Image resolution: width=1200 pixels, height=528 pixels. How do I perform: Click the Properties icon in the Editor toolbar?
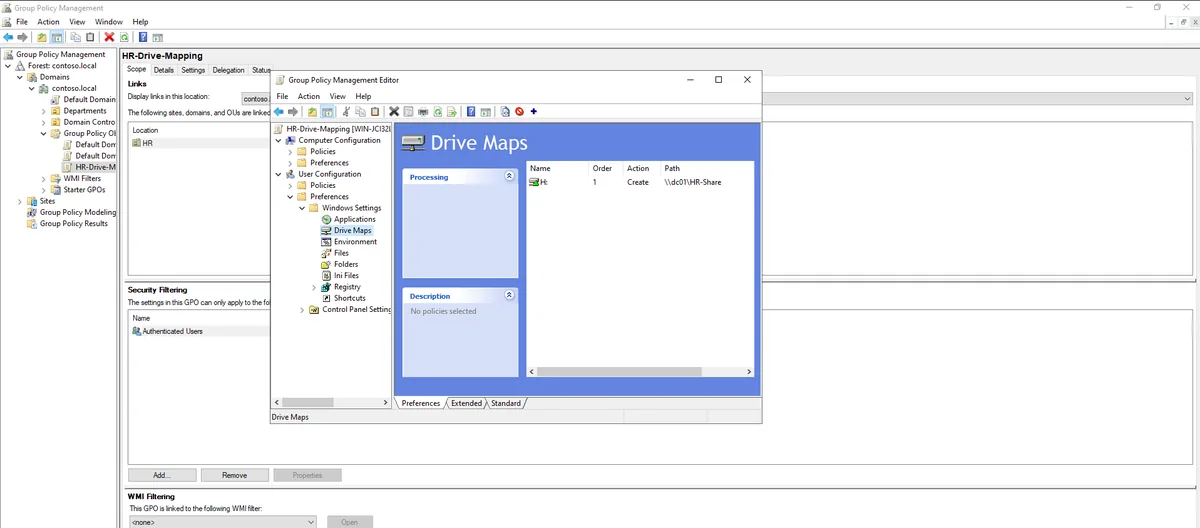[408, 111]
